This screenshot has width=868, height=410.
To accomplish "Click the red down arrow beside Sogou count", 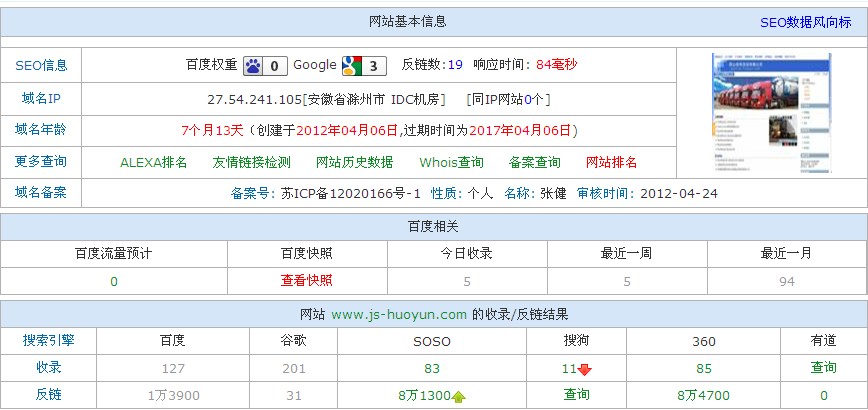I will pos(585,369).
